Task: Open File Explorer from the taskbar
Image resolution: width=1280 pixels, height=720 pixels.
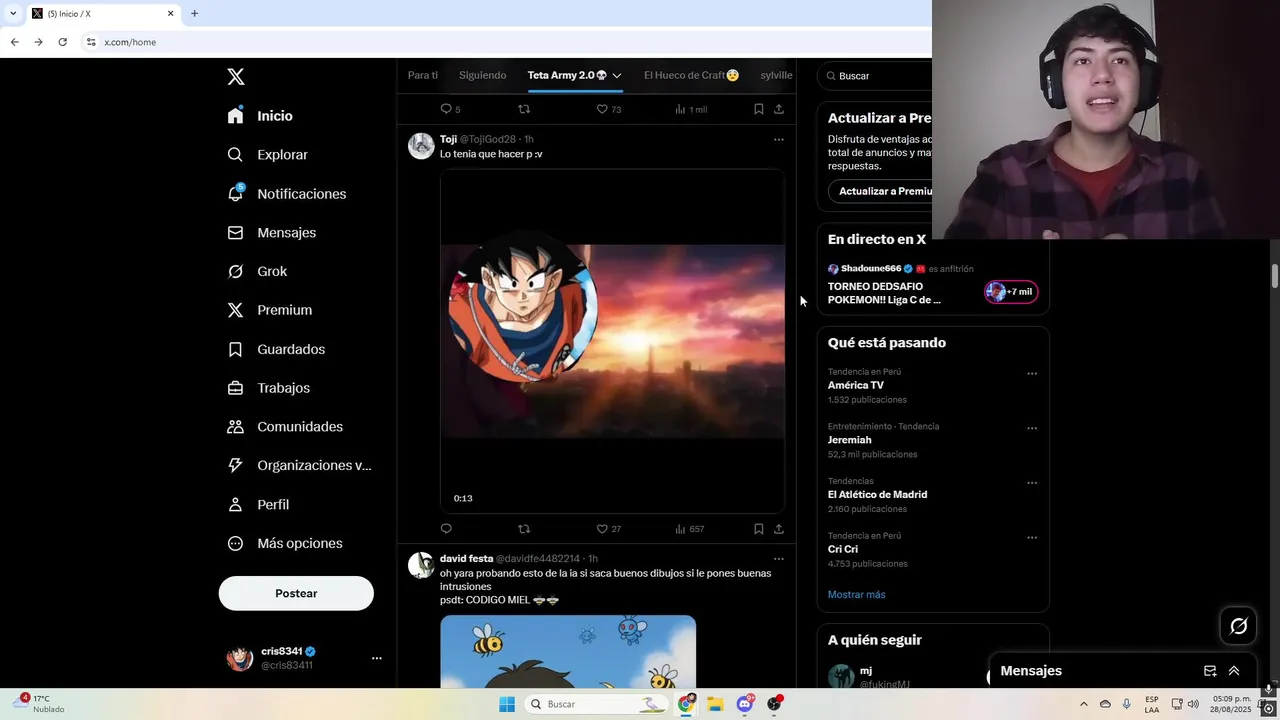Action: point(715,704)
